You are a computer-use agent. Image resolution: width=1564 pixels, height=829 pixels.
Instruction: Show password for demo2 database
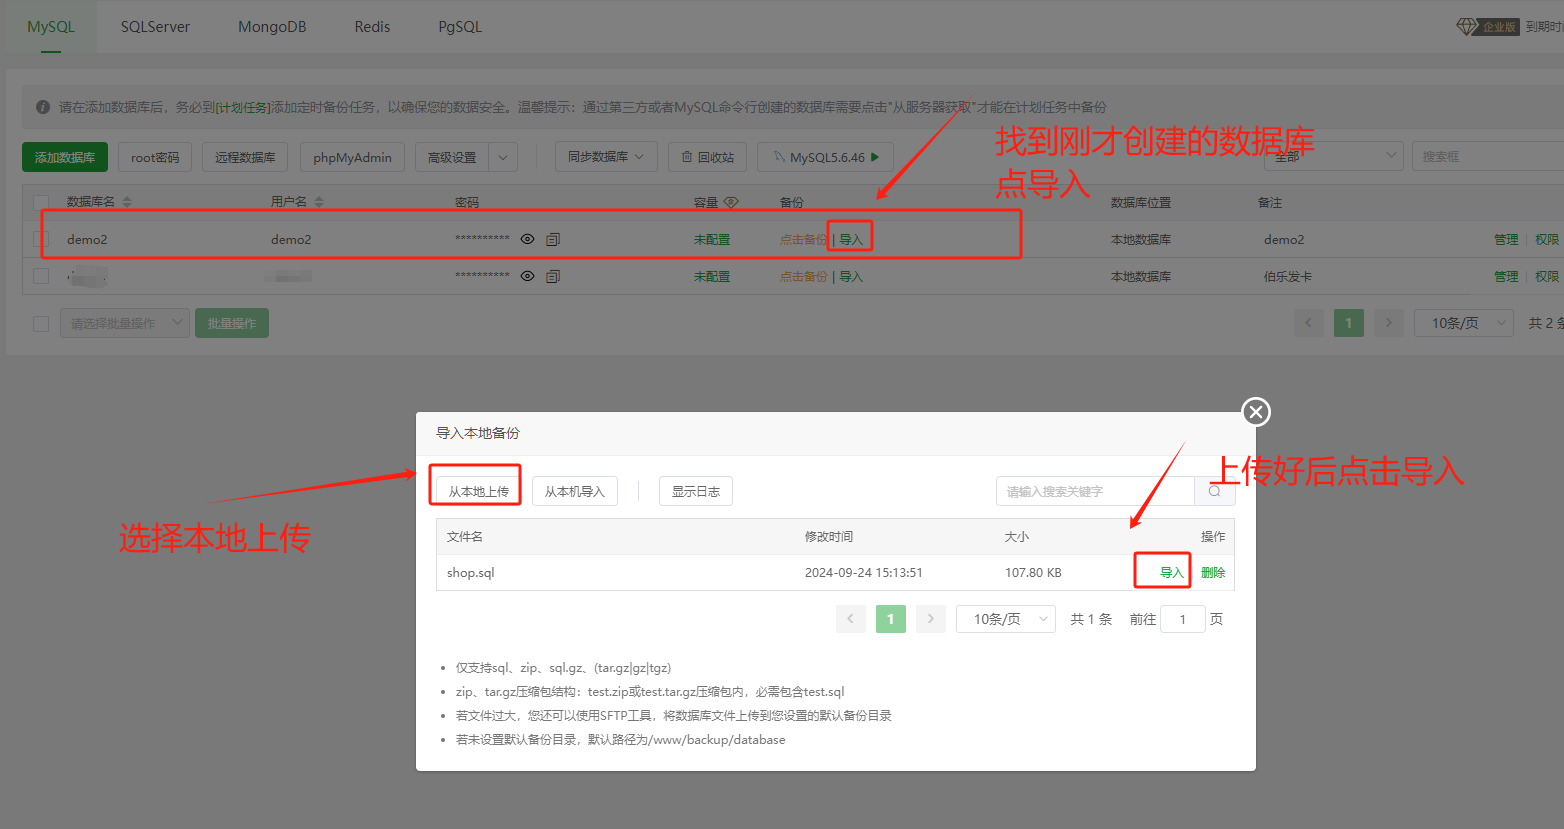point(527,239)
